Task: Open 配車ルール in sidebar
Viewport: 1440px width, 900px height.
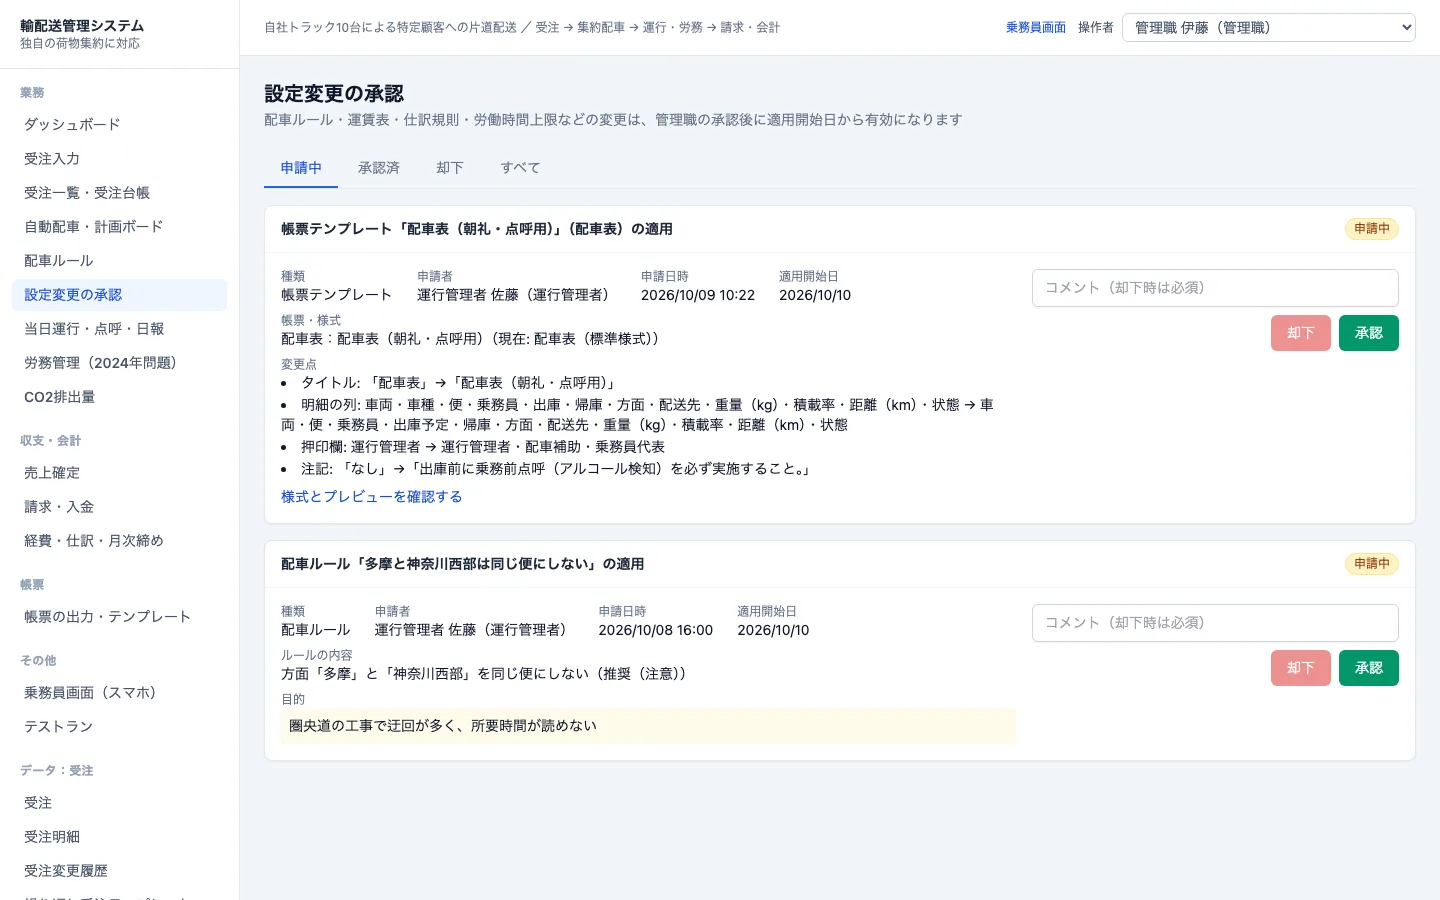Action: click(x=119, y=261)
